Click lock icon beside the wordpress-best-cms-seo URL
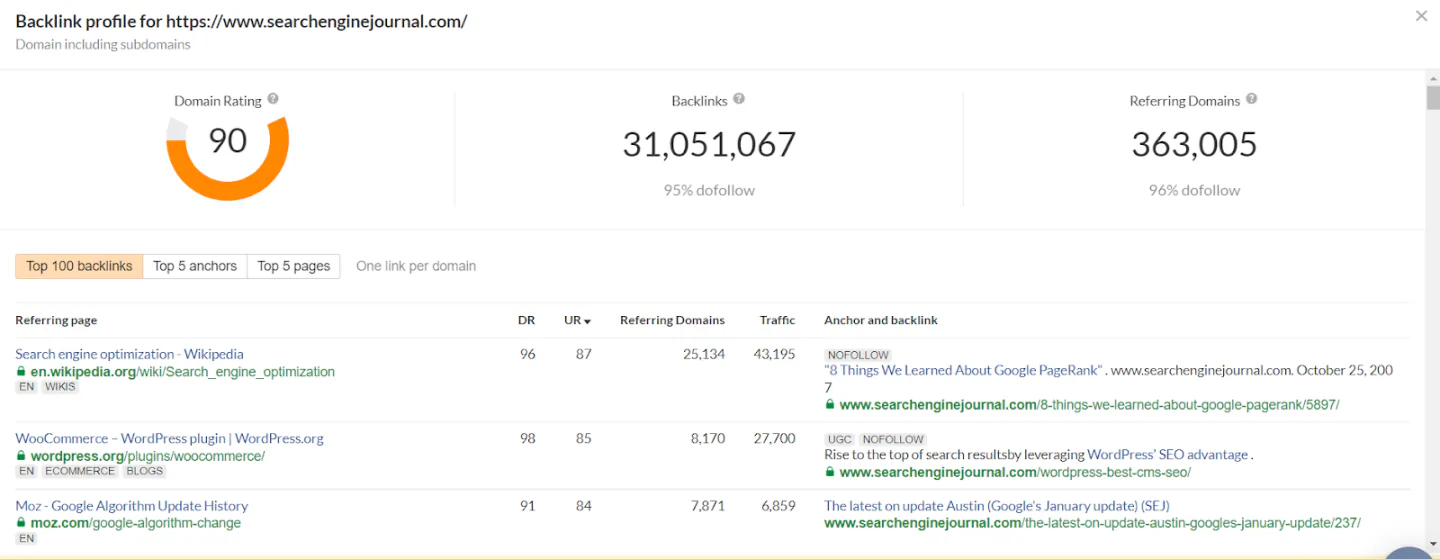 tap(829, 472)
